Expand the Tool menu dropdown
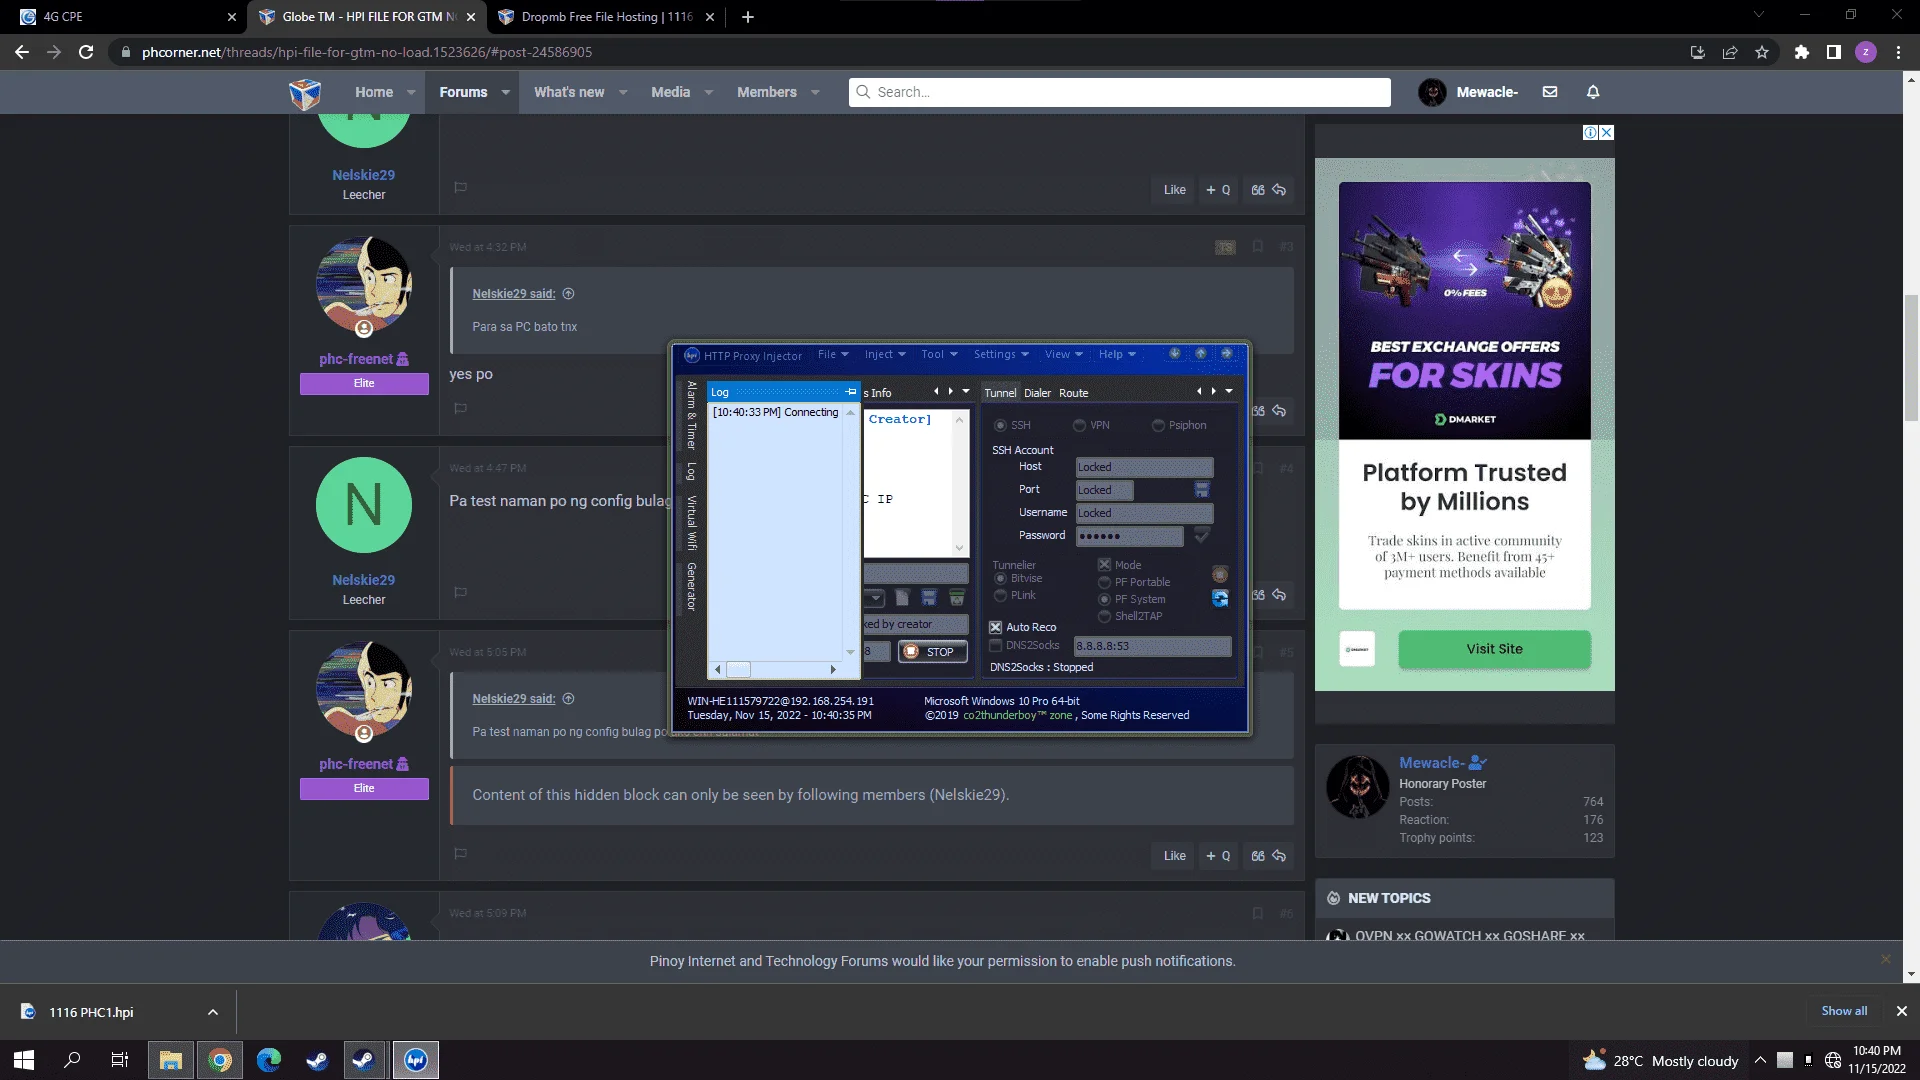Image resolution: width=1920 pixels, height=1080 pixels. coord(940,354)
